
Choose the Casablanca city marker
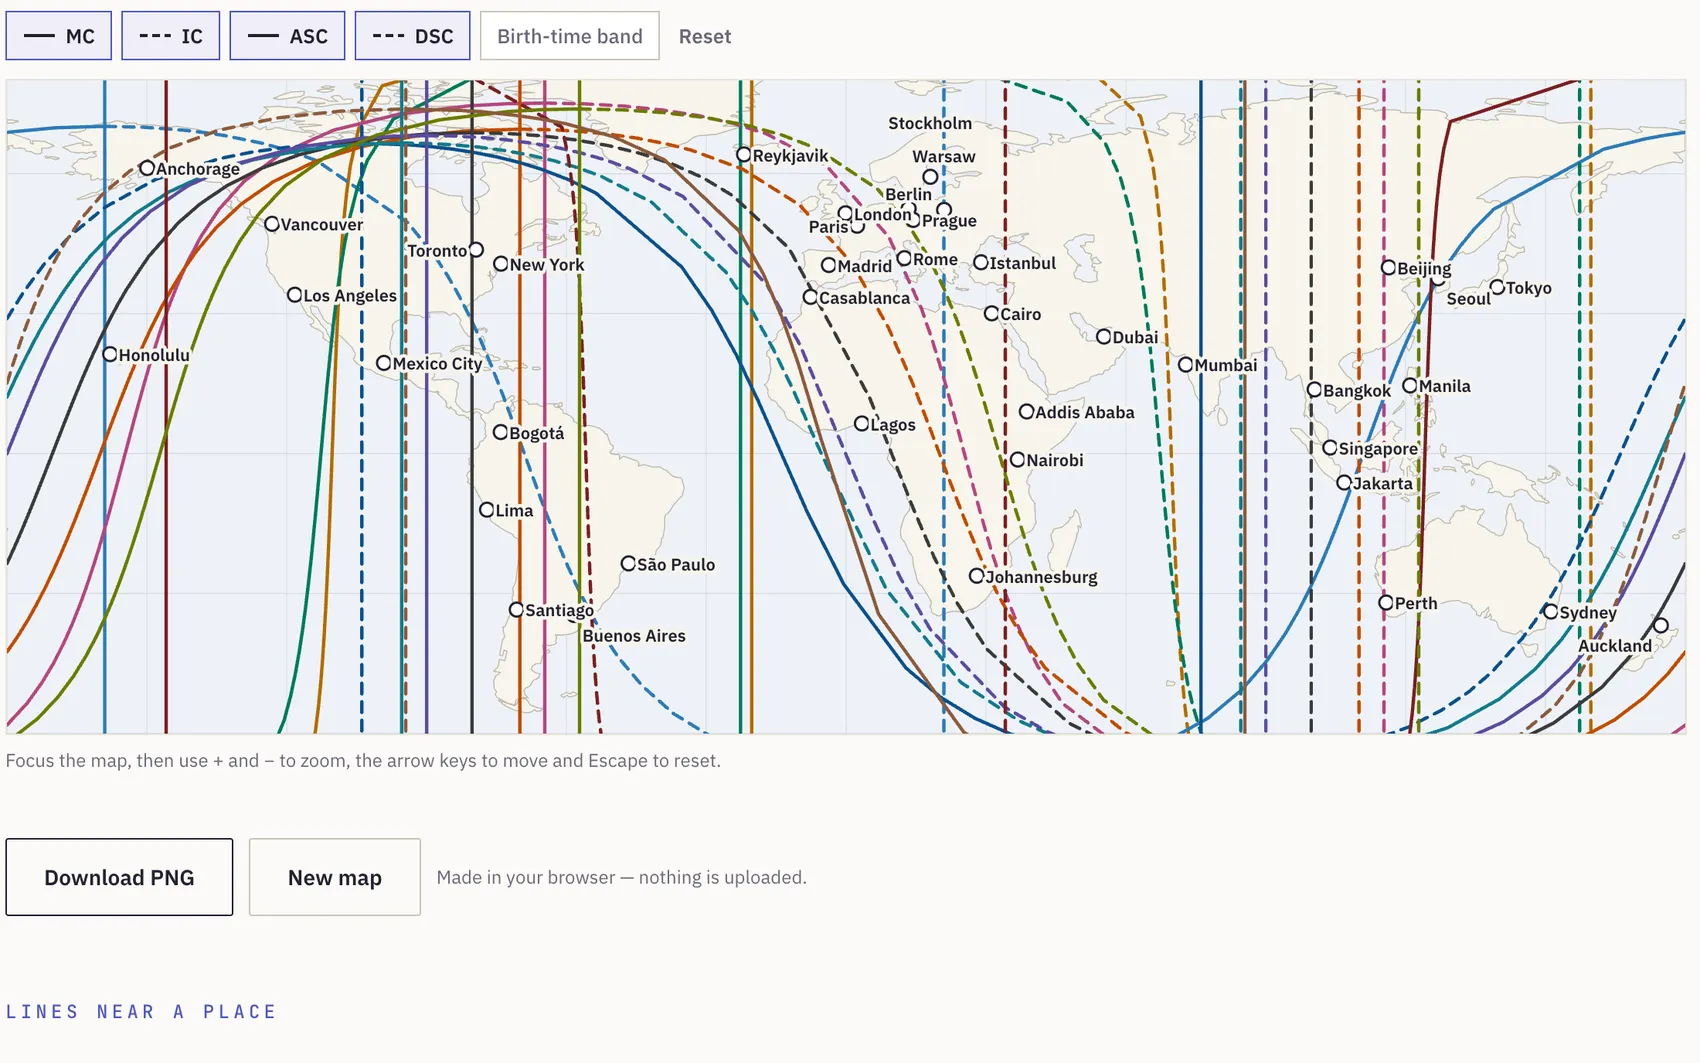point(811,297)
